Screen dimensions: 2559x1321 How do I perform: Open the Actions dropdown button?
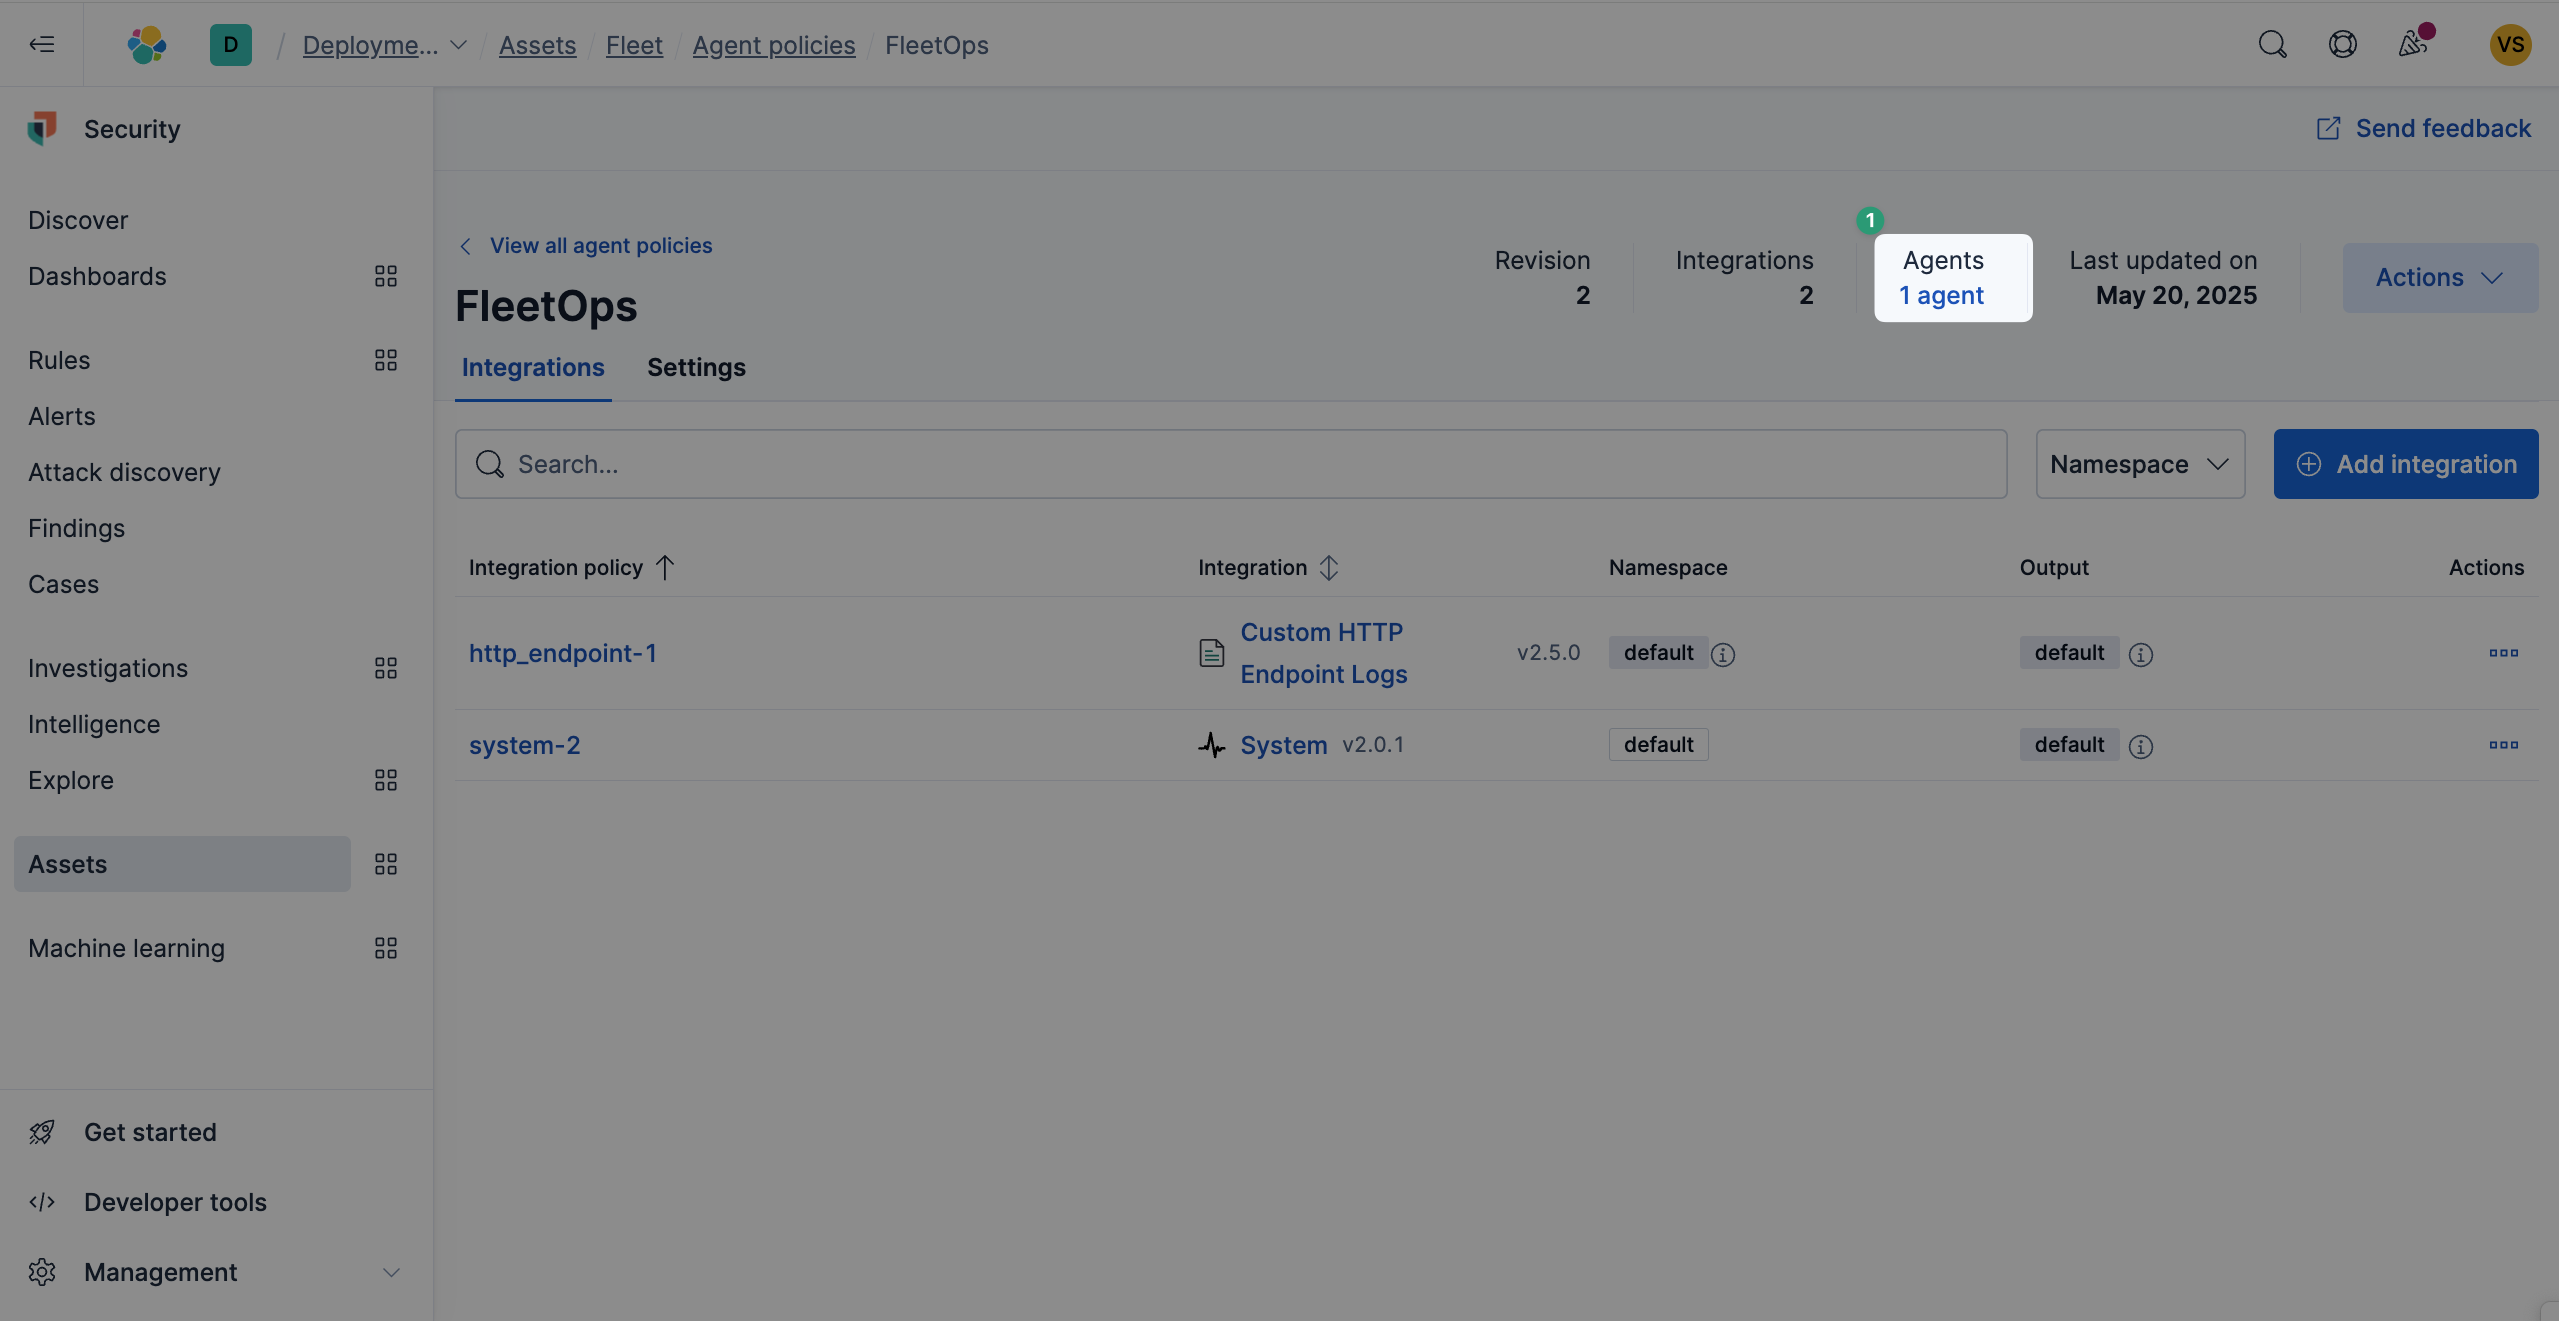[2440, 277]
